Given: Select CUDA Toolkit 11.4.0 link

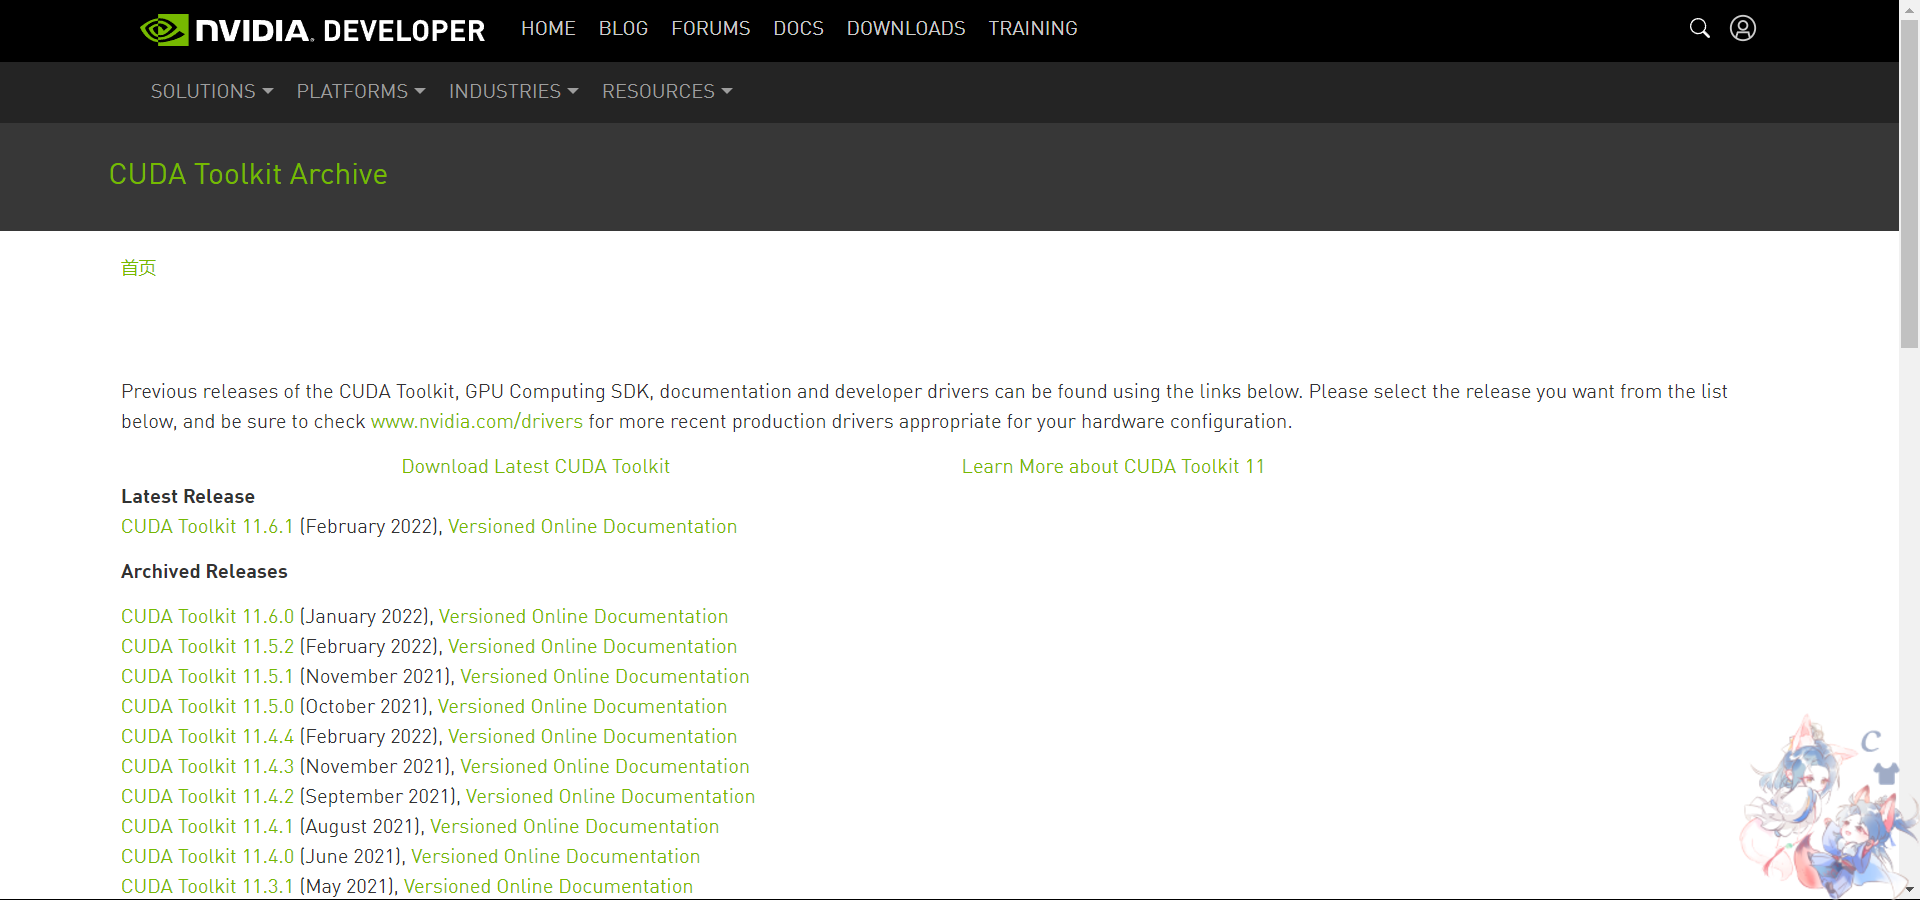Looking at the screenshot, I should tap(208, 856).
